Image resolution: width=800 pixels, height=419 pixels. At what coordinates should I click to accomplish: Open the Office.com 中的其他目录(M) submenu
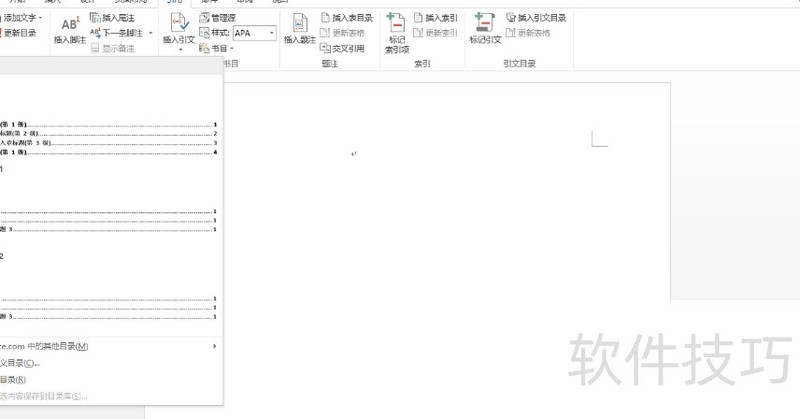[110, 347]
